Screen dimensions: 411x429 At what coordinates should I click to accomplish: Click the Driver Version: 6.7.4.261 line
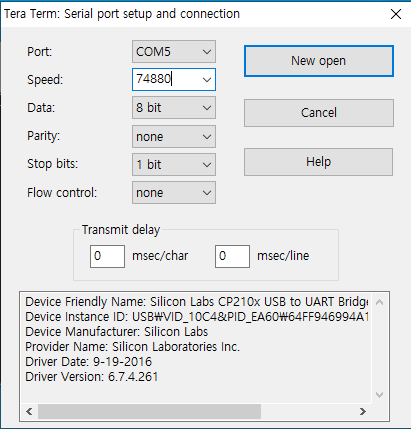[92, 377]
